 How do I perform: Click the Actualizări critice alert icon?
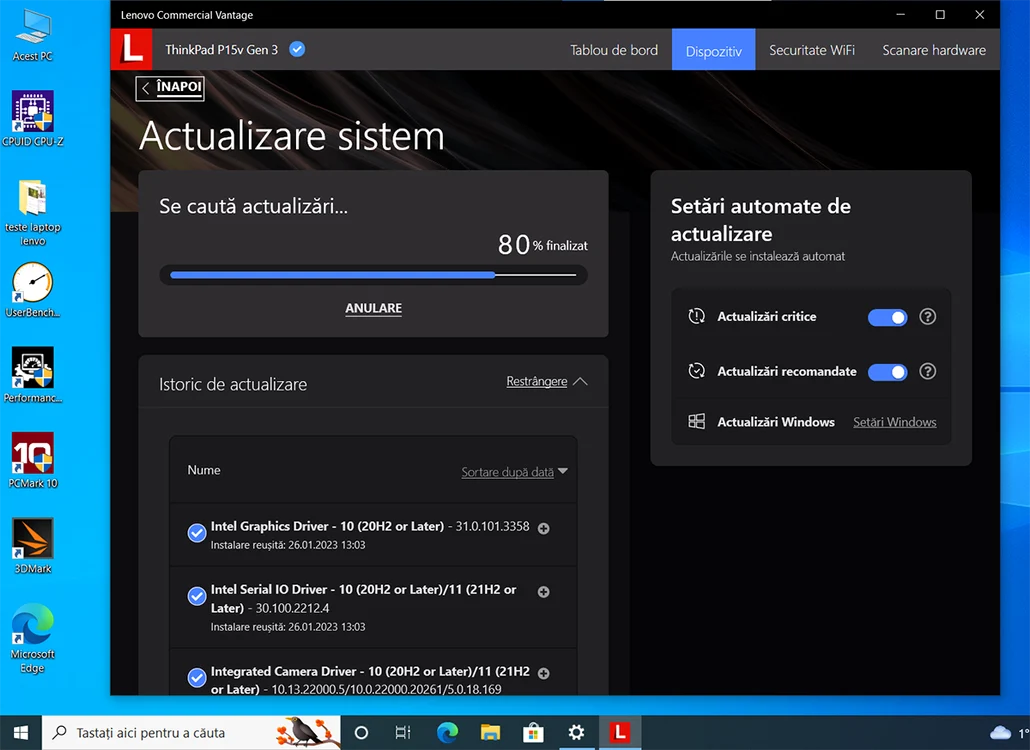pyautogui.click(x=696, y=317)
